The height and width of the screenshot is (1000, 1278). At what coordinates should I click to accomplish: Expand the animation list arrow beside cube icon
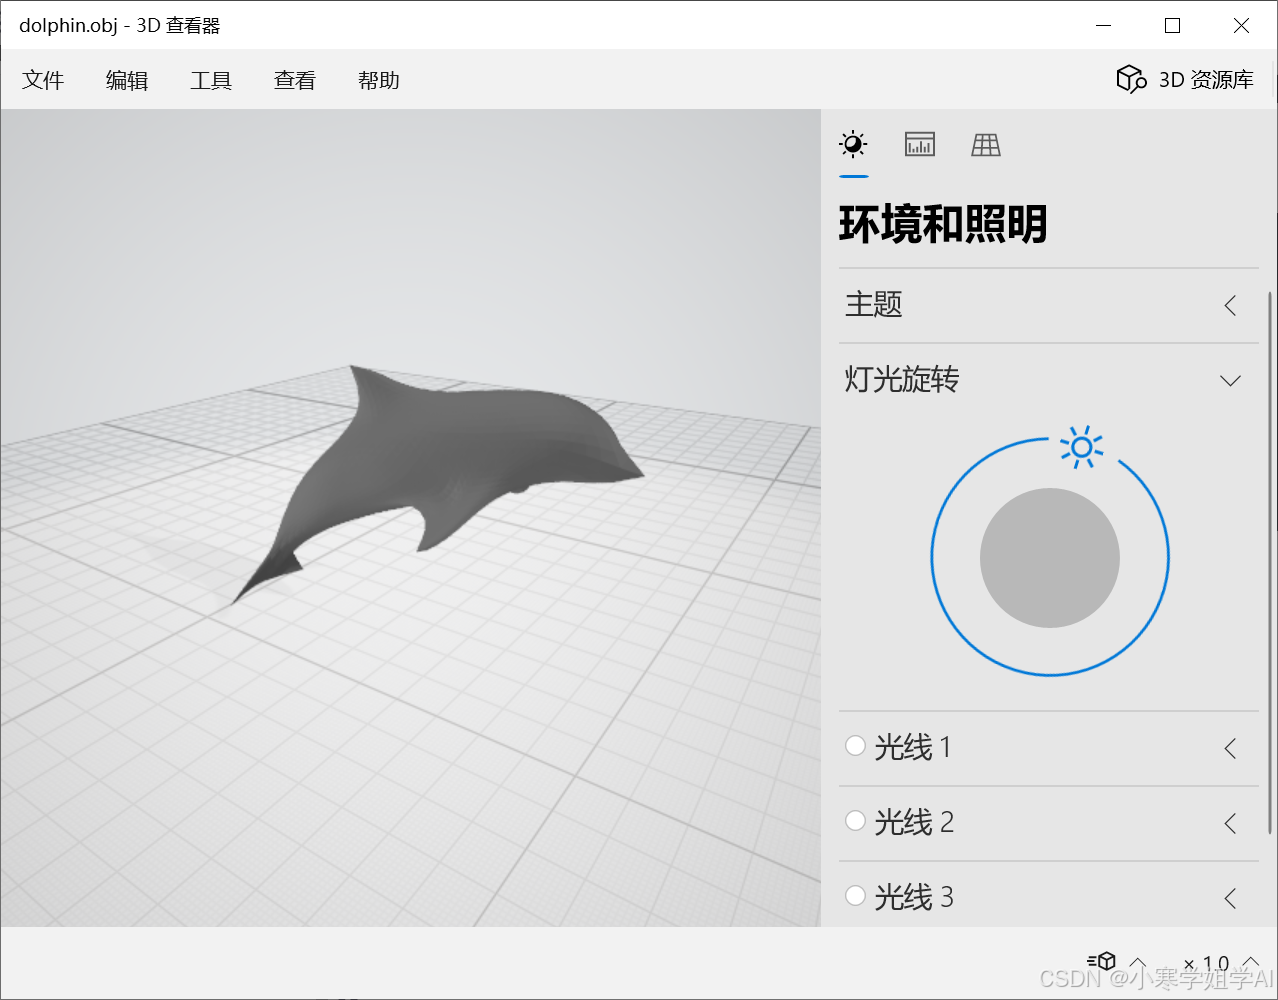pyautogui.click(x=1138, y=962)
